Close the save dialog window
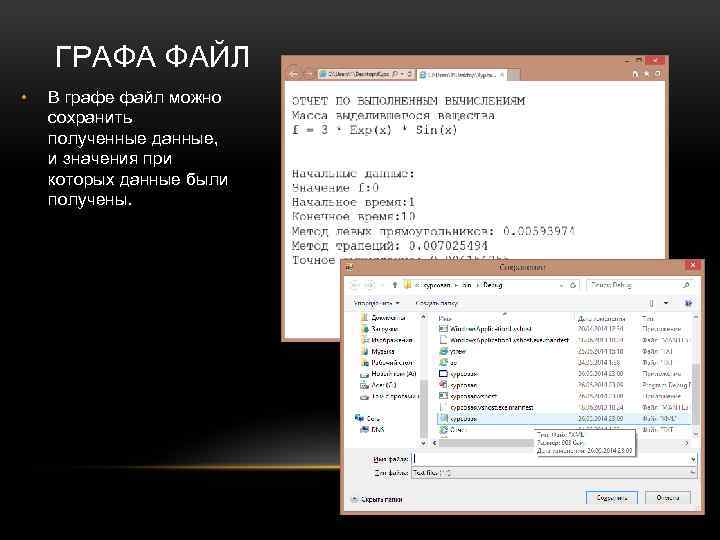 click(x=692, y=265)
